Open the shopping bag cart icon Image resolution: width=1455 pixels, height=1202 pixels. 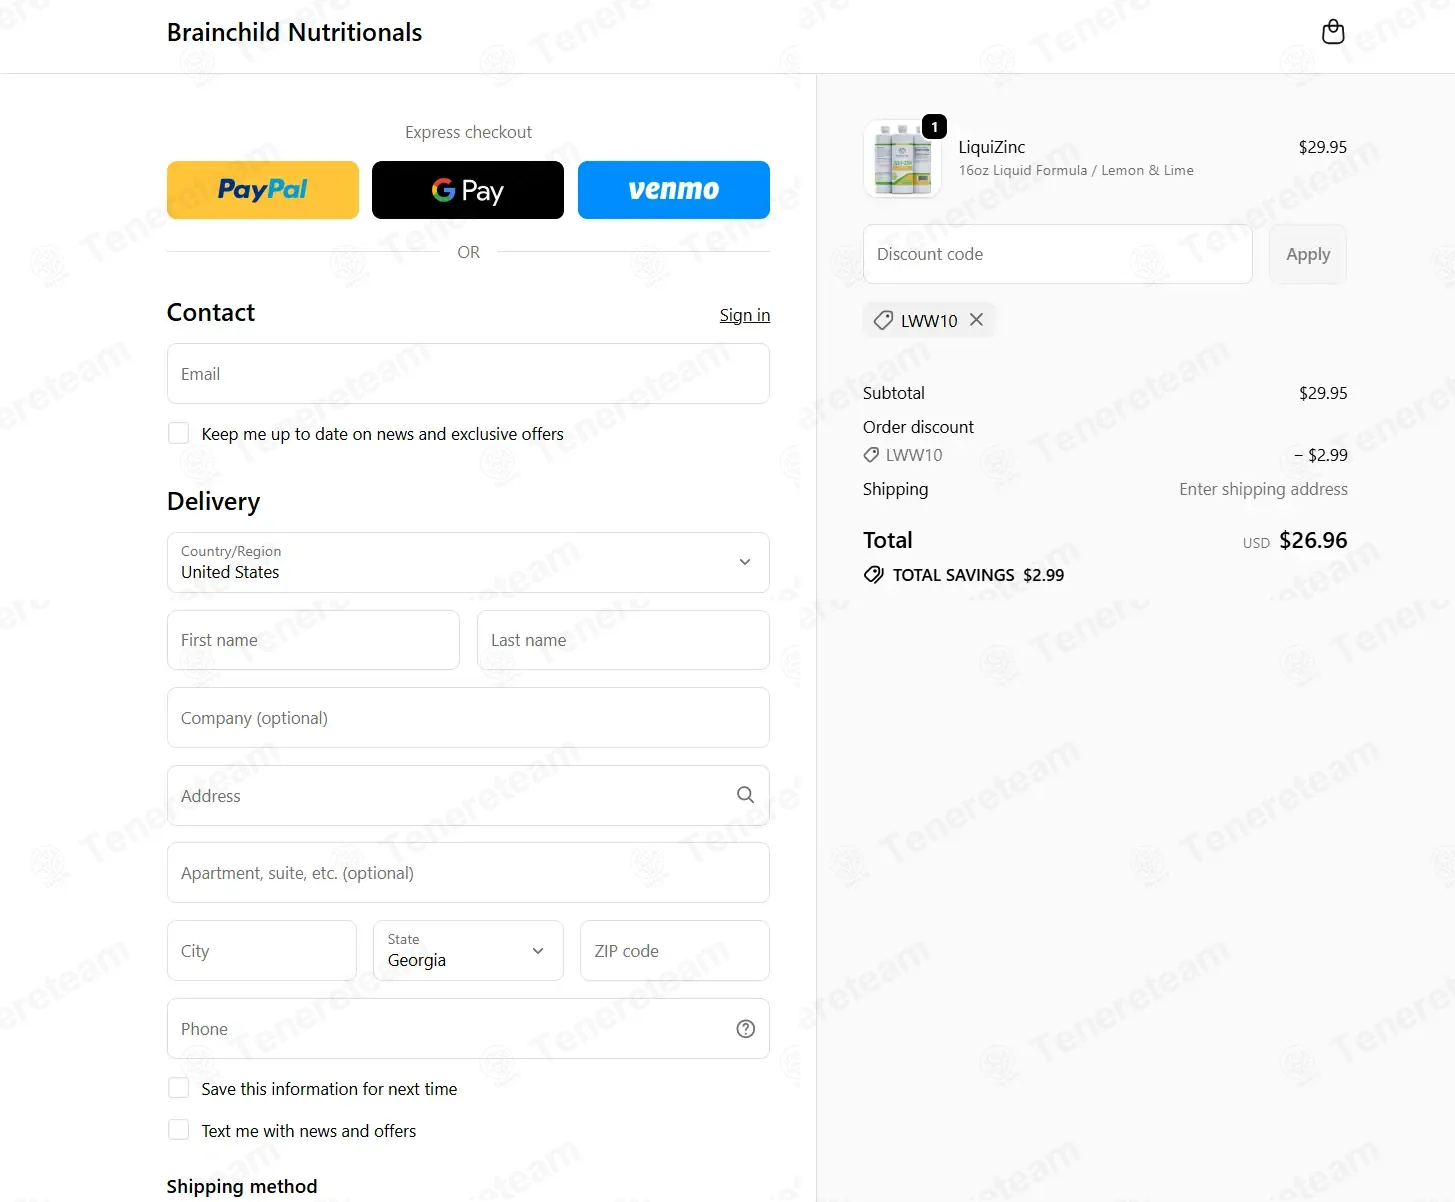click(1333, 32)
